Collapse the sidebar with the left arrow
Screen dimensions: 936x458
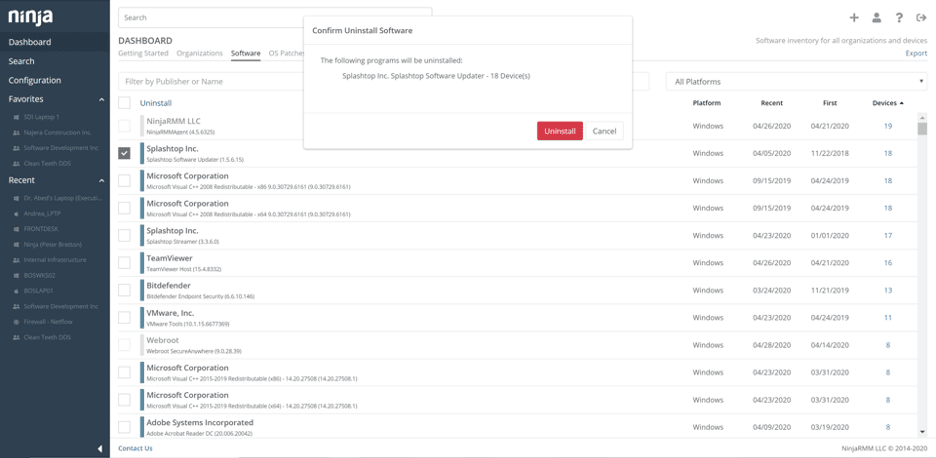coord(100,449)
